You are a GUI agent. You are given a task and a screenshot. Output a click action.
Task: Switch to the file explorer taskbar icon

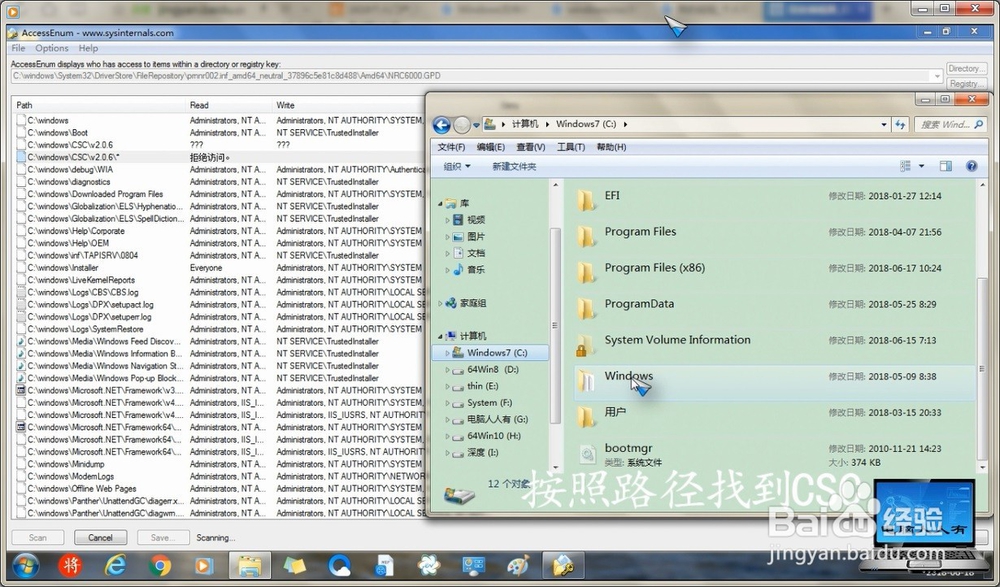click(249, 565)
